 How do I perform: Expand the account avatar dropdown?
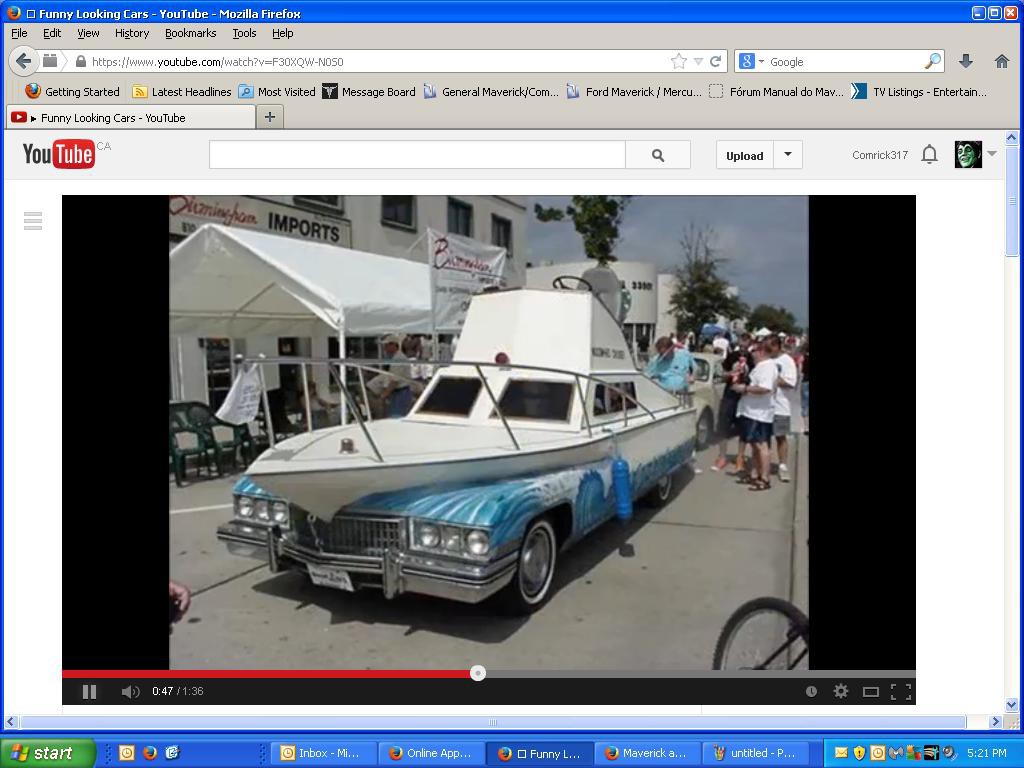tap(991, 154)
